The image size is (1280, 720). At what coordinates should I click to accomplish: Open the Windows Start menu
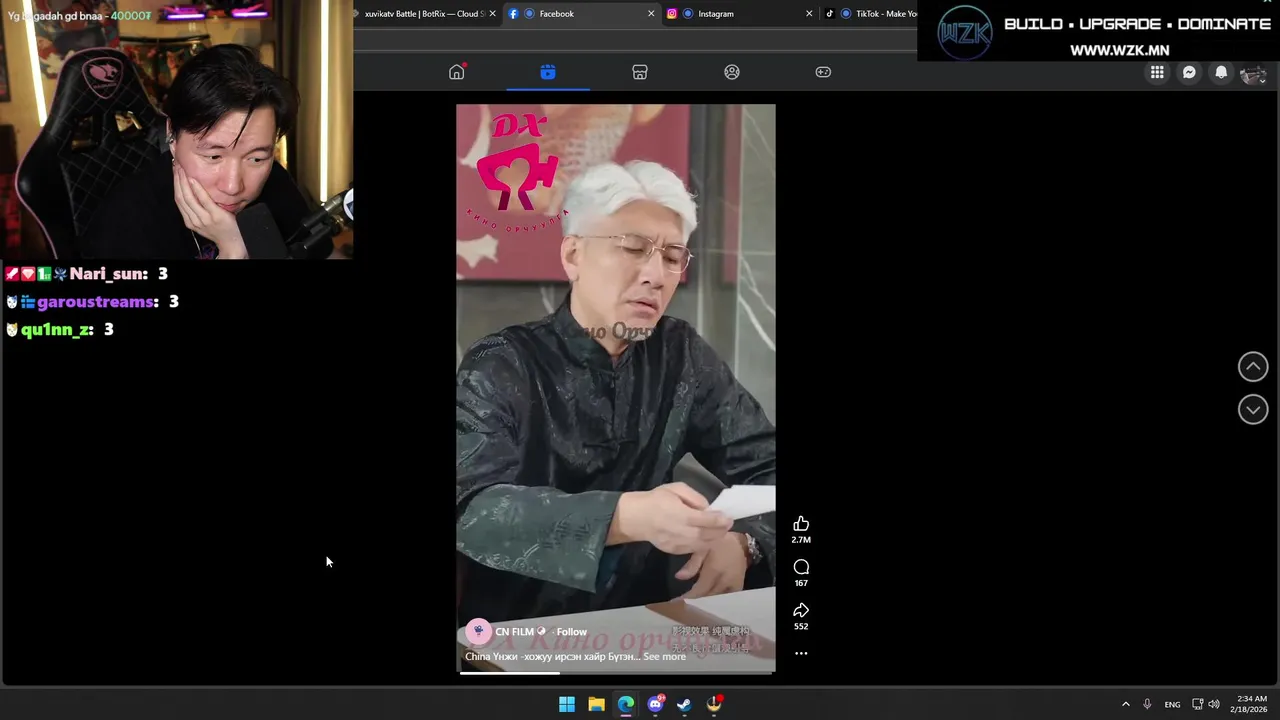(x=567, y=704)
